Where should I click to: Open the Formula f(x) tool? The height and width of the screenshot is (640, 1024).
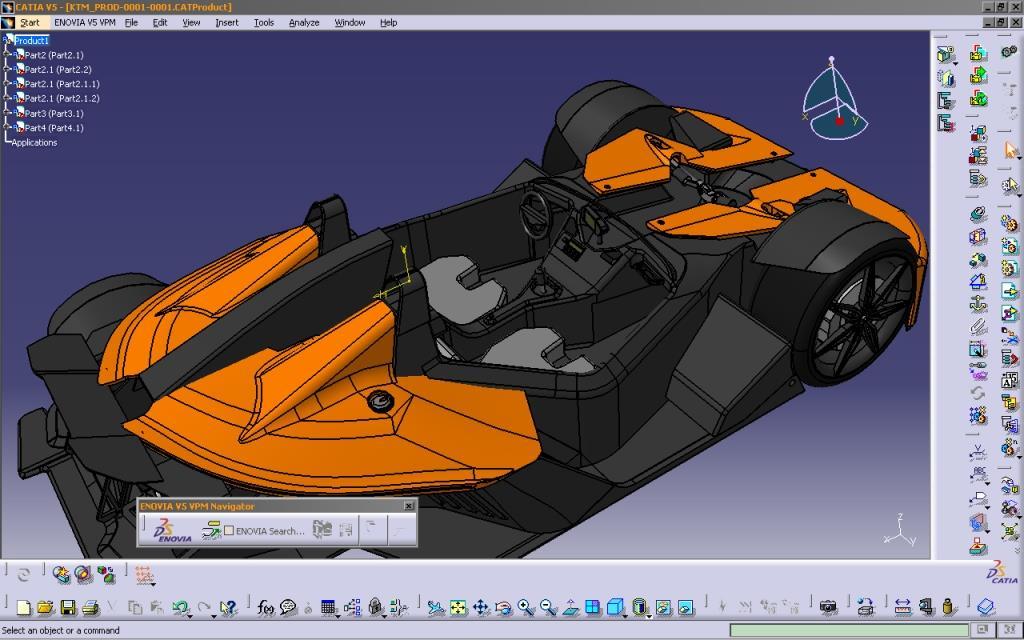266,608
